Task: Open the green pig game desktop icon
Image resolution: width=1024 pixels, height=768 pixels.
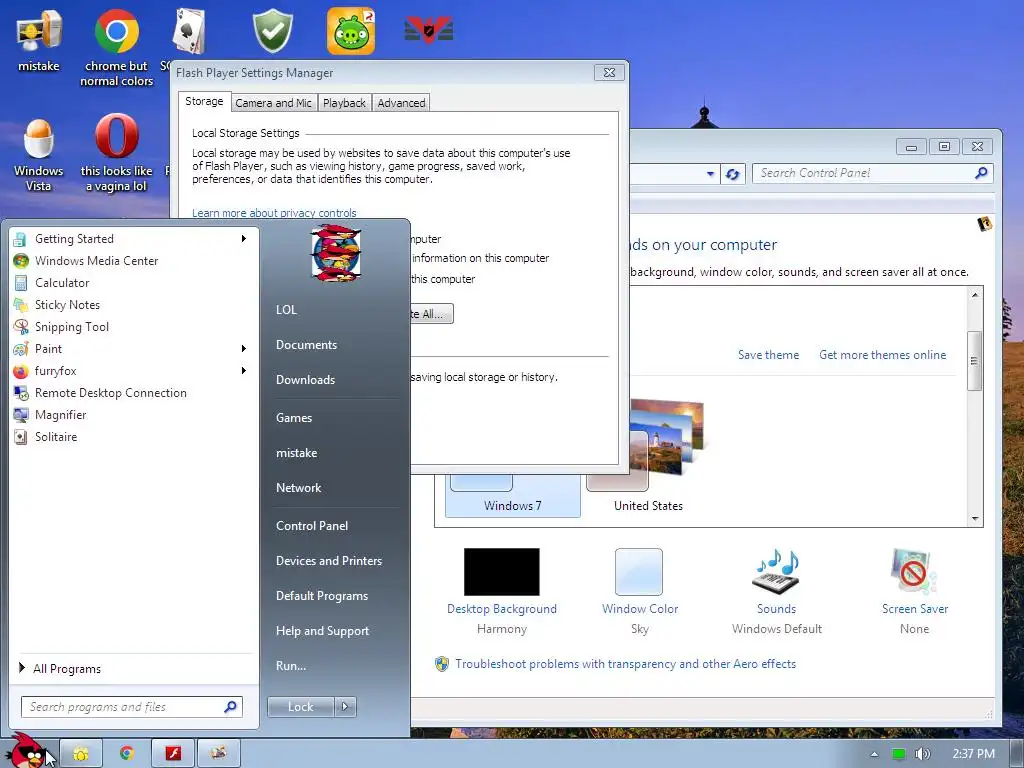Action: 351,31
